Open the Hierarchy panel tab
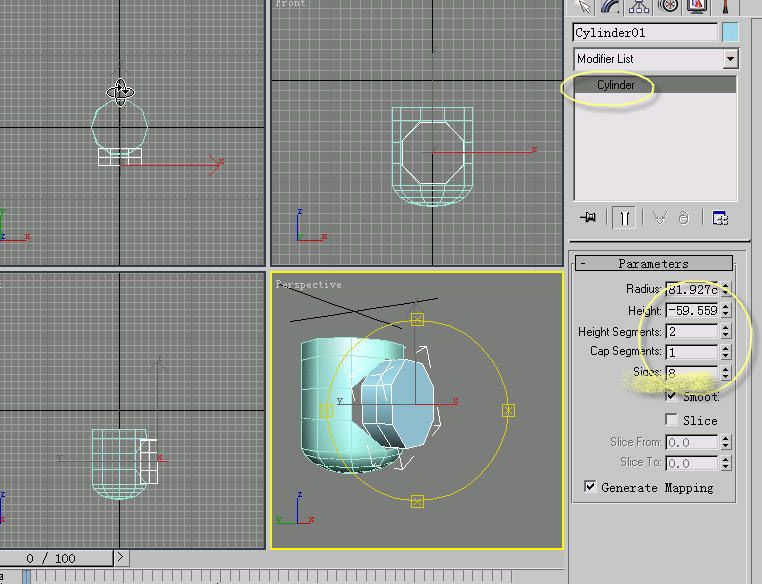This screenshot has width=762, height=584. click(639, 6)
